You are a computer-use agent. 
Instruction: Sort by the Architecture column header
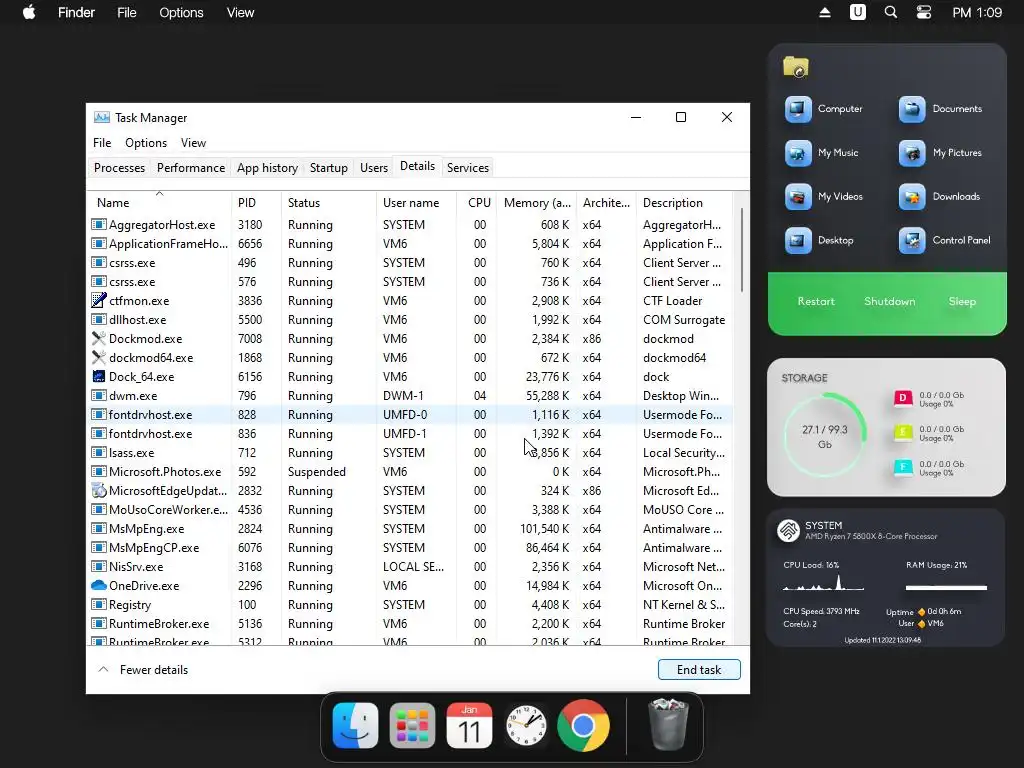[606, 203]
